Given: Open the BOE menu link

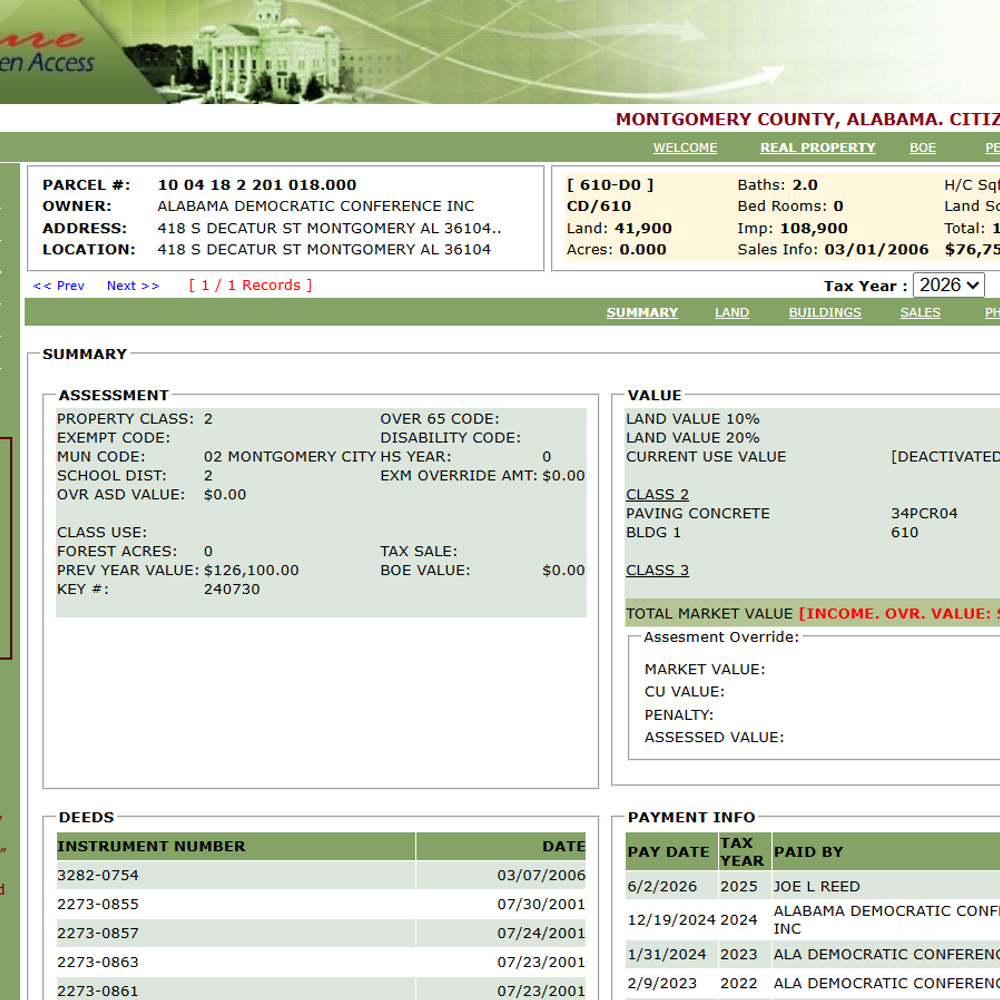Looking at the screenshot, I should [922, 148].
